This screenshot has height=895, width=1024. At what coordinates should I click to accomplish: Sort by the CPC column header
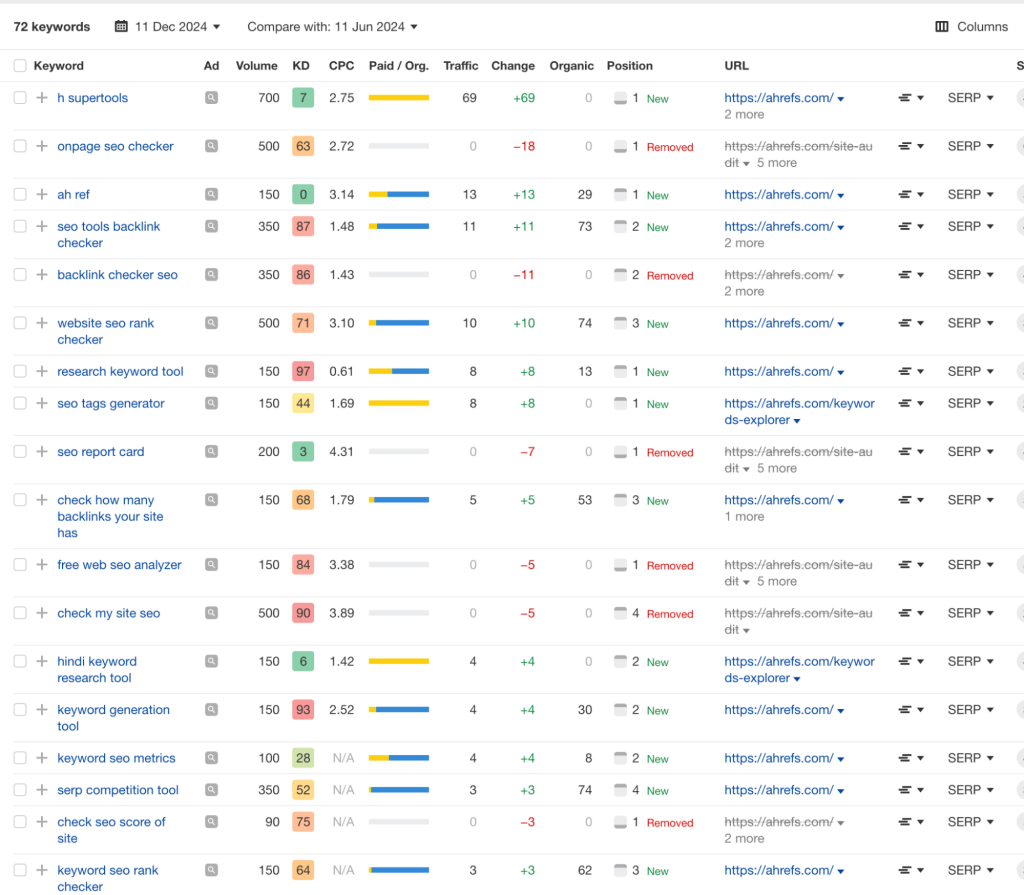[342, 65]
